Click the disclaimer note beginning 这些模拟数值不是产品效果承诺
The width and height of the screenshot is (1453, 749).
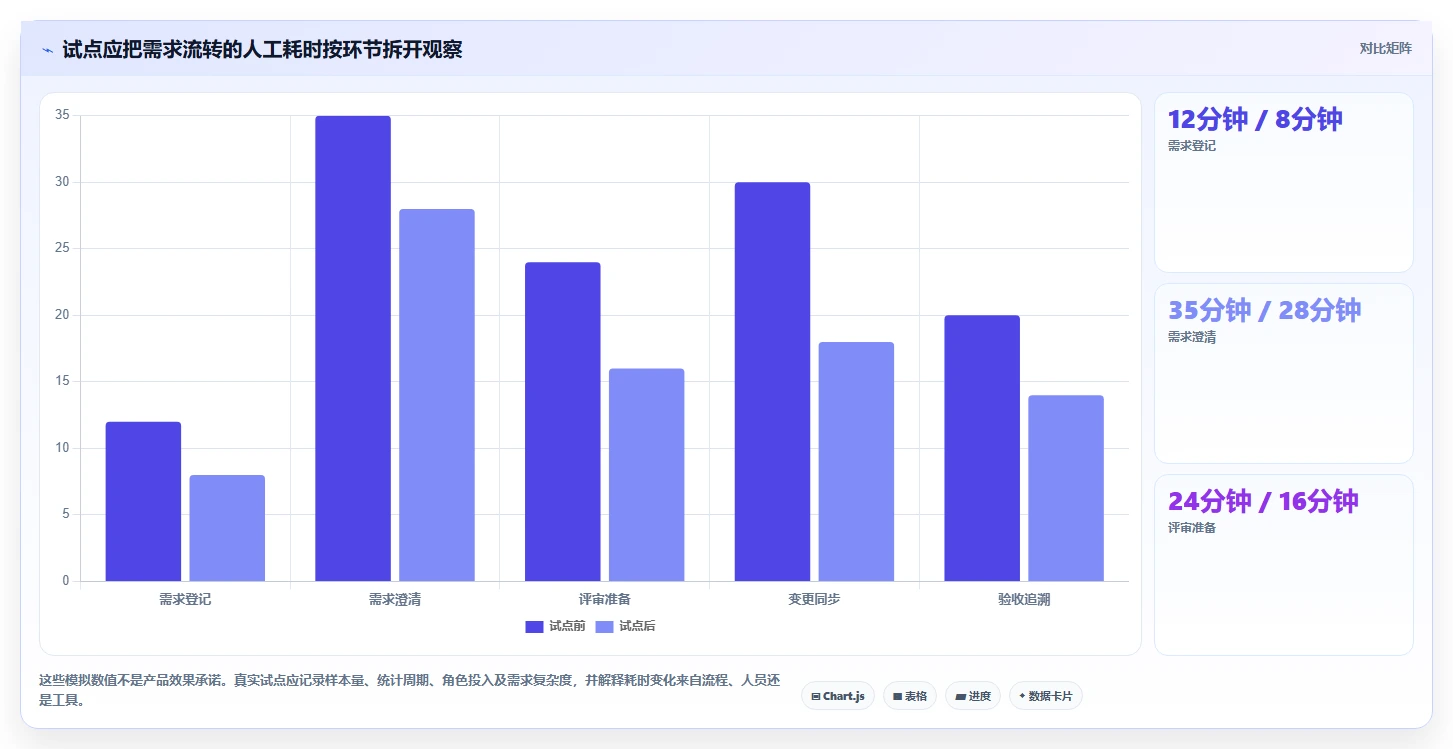pos(409,690)
